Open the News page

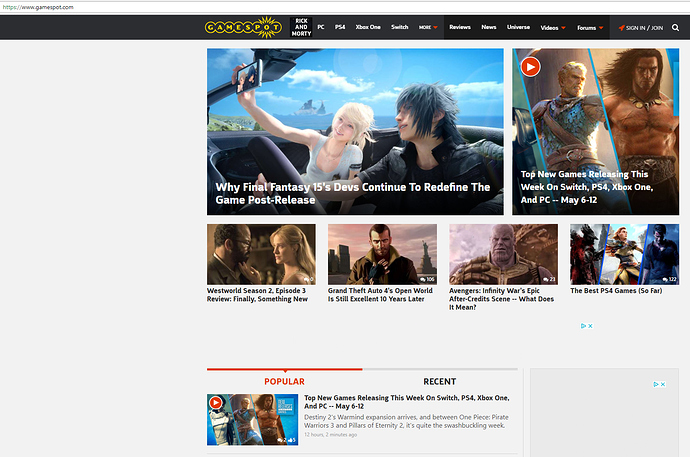pos(488,27)
